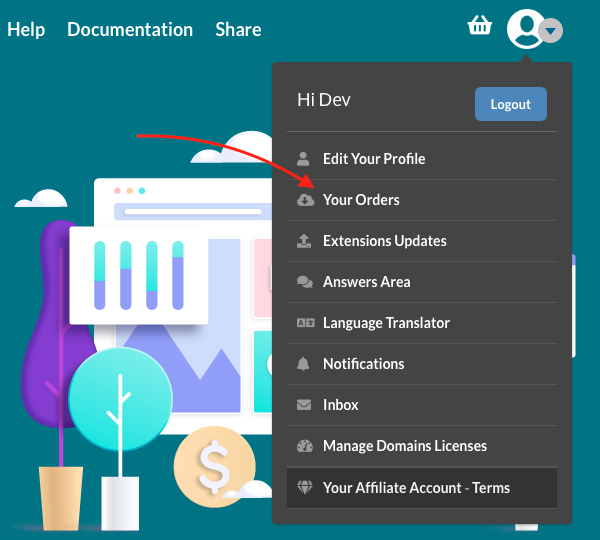Click the Help link
Image resolution: width=600 pixels, height=540 pixels.
click(26, 29)
